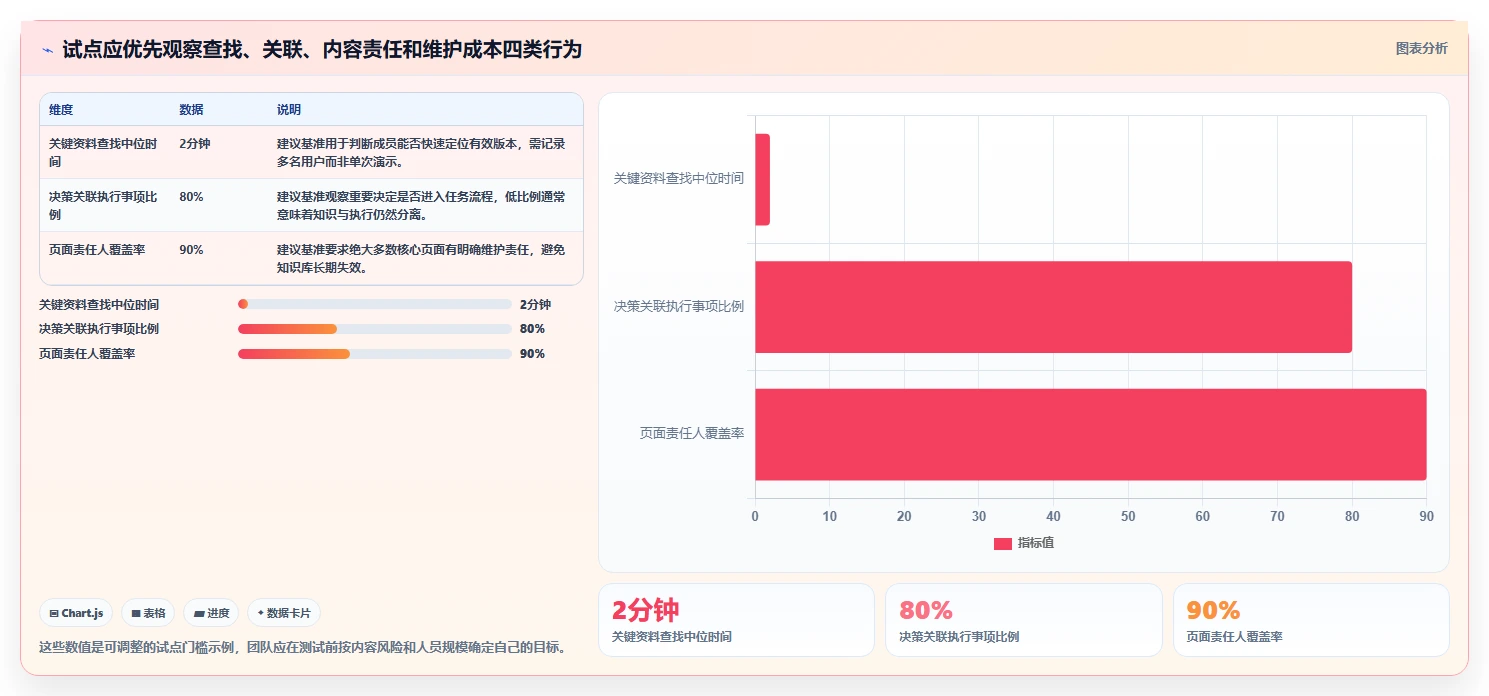
Task: Open the 2分钟 data card
Action: click(x=736, y=620)
